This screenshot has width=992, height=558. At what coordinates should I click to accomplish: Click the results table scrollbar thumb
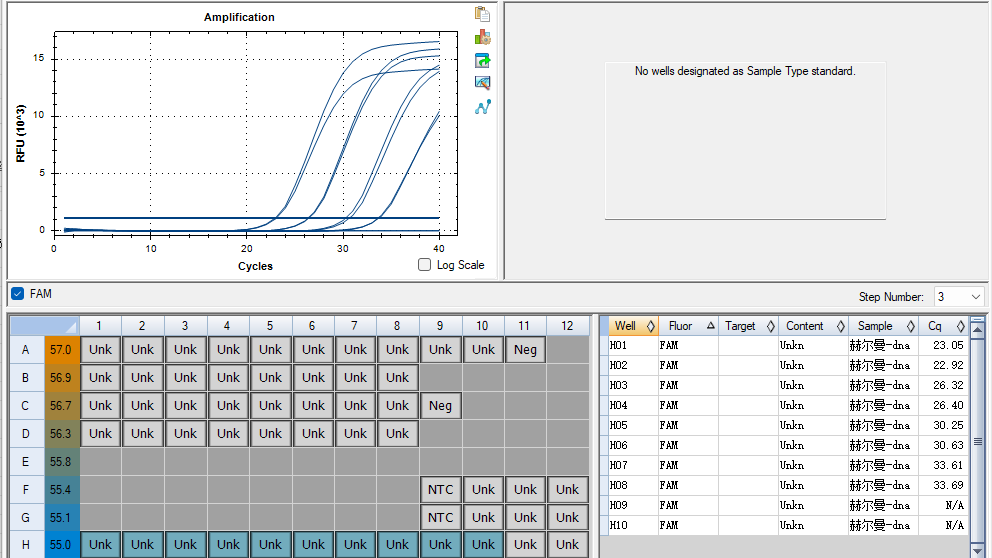(977, 441)
